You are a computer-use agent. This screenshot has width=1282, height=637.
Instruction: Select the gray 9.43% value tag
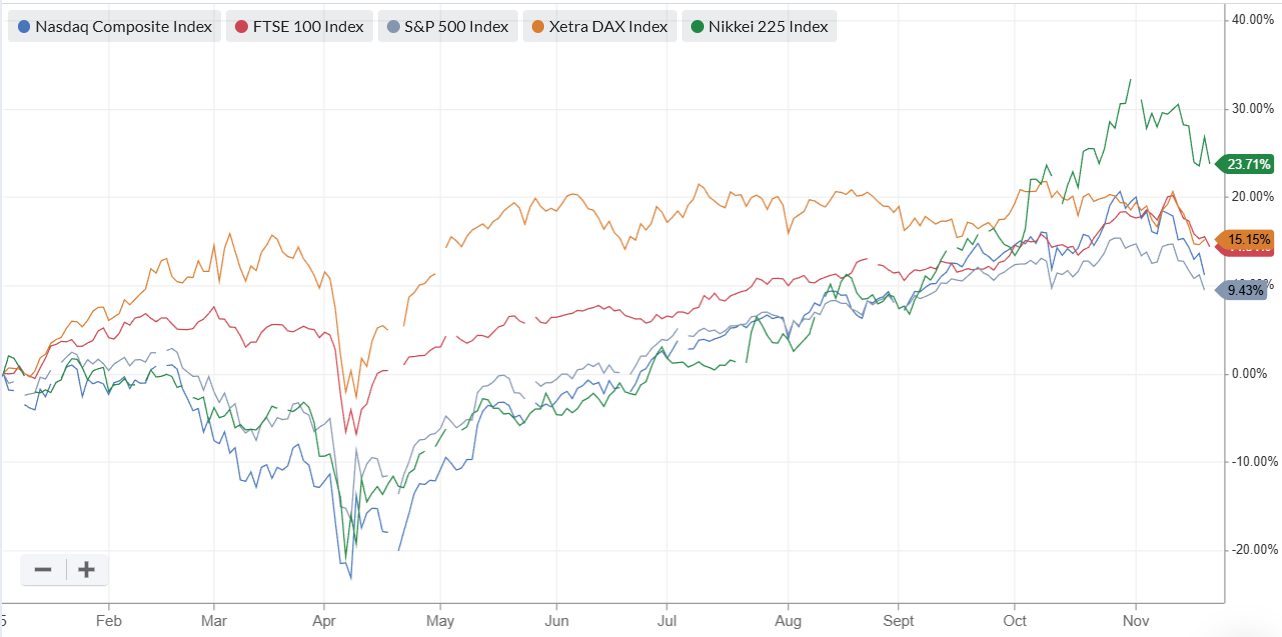click(1241, 291)
